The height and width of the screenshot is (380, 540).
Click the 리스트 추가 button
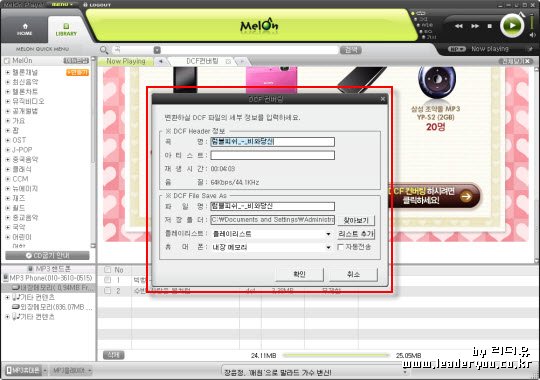[x=356, y=234]
